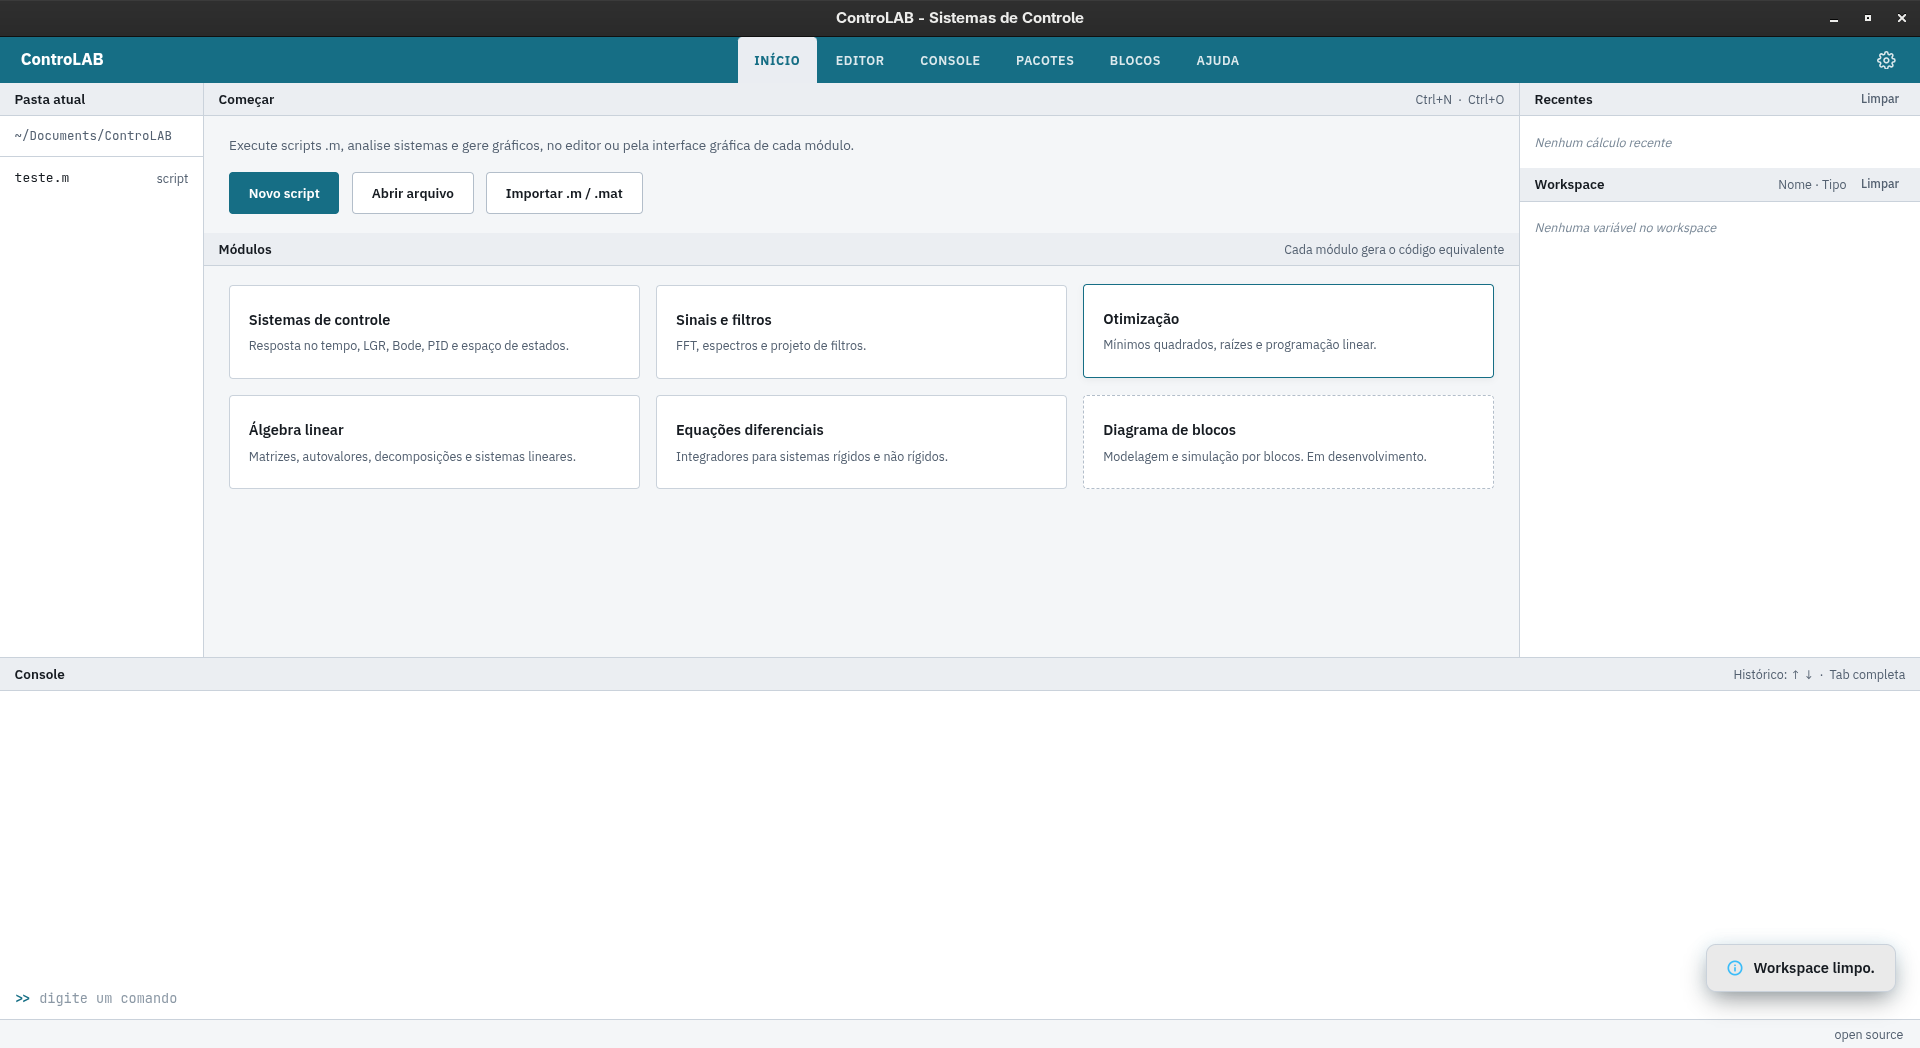The width and height of the screenshot is (1920, 1048).
Task: Click Importar .m / .mat button
Action: point(564,193)
